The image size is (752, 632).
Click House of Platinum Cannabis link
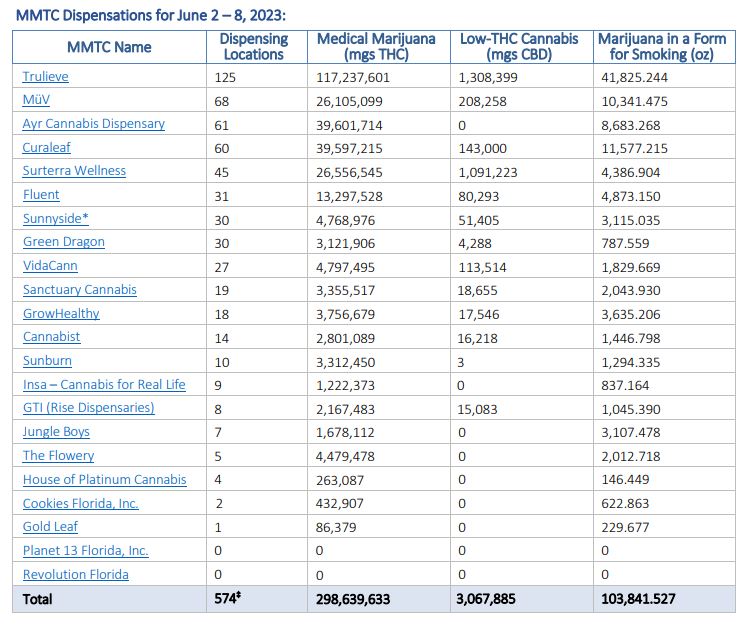pyautogui.click(x=104, y=480)
